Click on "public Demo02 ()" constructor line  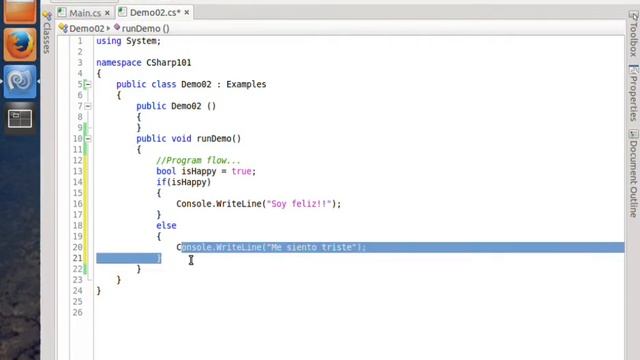coord(176,106)
